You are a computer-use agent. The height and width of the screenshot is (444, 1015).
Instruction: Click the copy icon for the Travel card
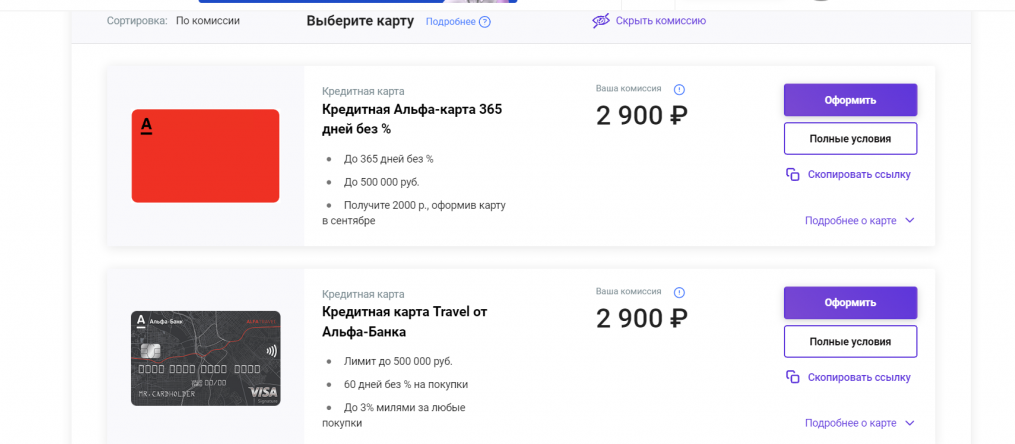(x=793, y=377)
